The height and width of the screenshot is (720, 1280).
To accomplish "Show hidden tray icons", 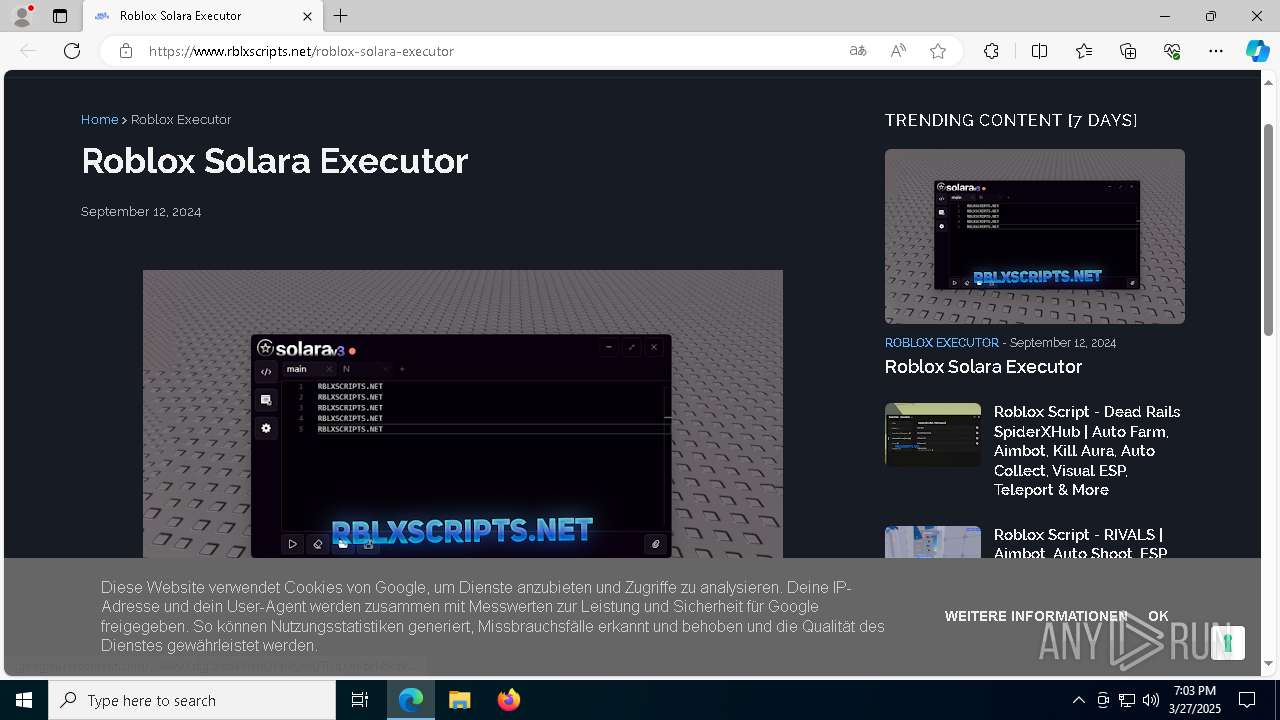I will (x=1078, y=700).
